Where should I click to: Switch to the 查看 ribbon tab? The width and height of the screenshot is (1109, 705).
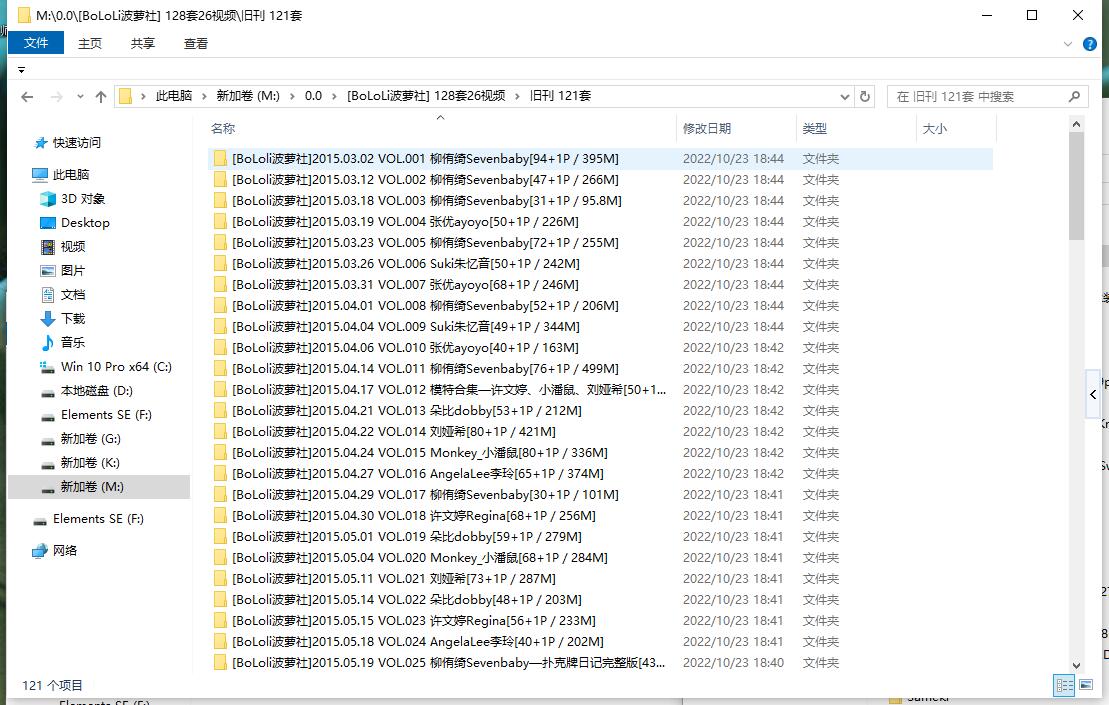(196, 43)
